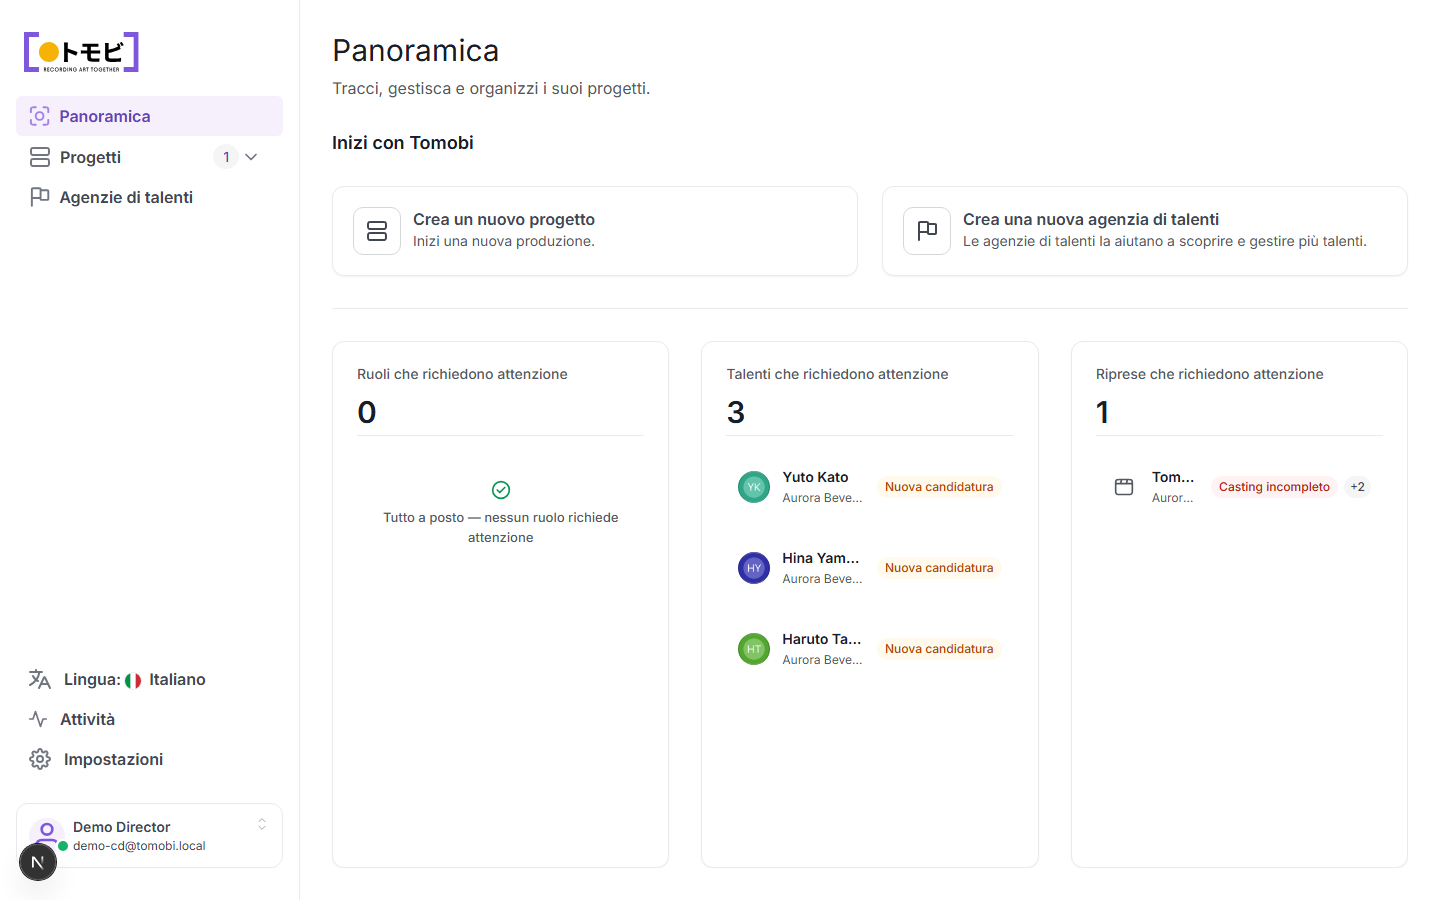Click the new talent agency flag icon
The image size is (1440, 900).
click(x=927, y=231)
